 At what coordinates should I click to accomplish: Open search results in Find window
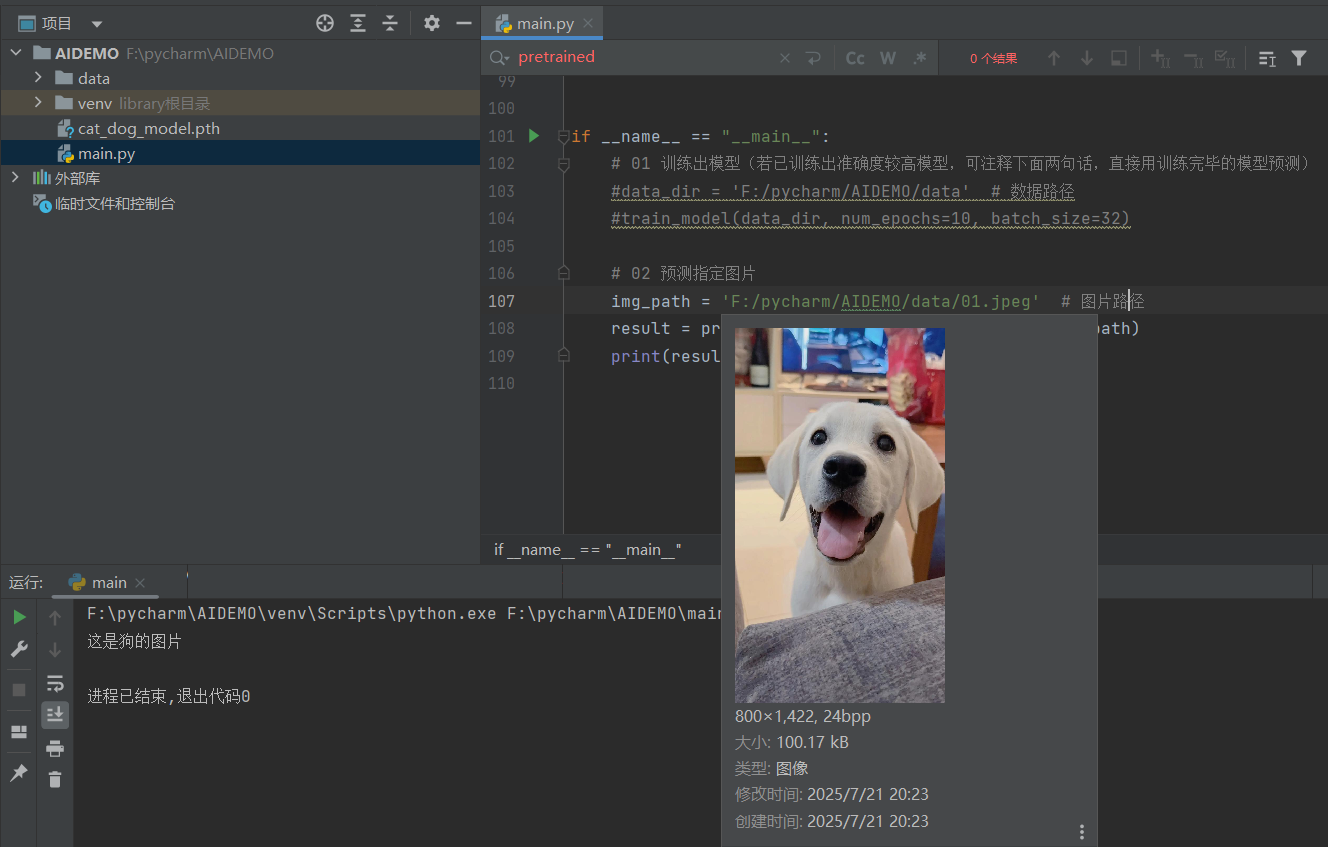click(x=1119, y=58)
